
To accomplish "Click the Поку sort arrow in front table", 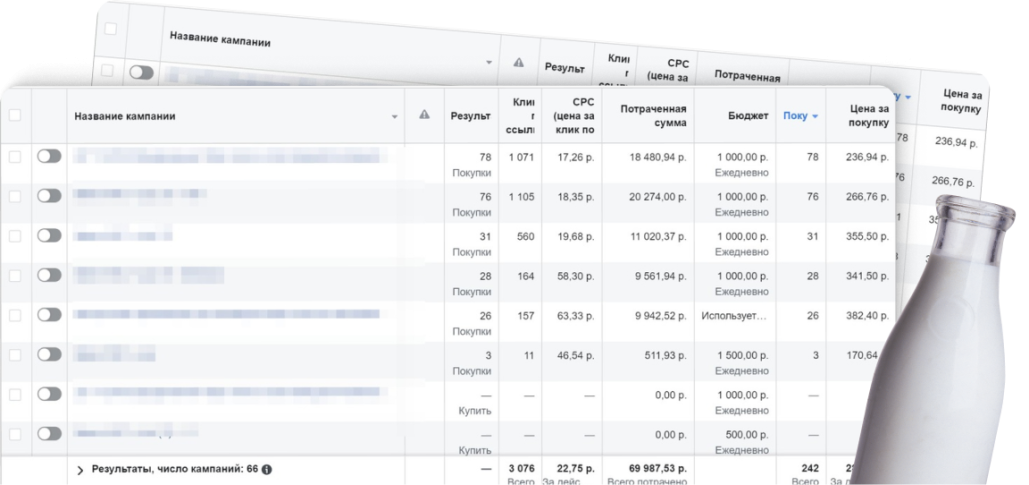I will coord(815,116).
